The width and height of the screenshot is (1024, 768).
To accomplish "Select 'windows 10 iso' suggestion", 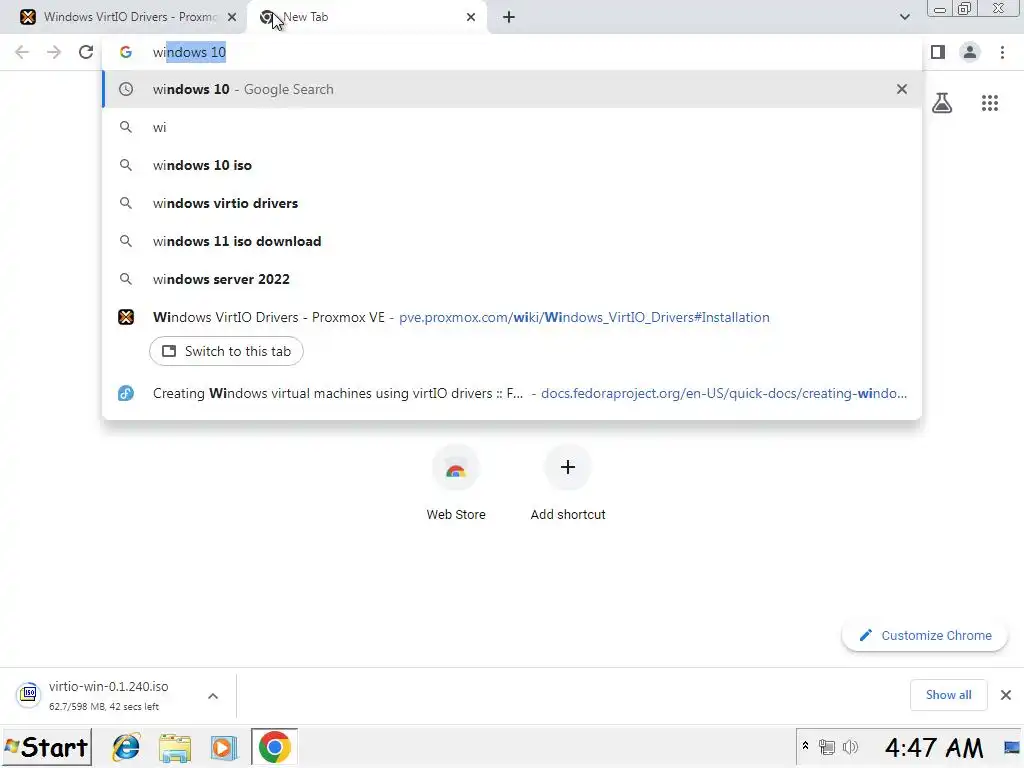I will [512, 165].
